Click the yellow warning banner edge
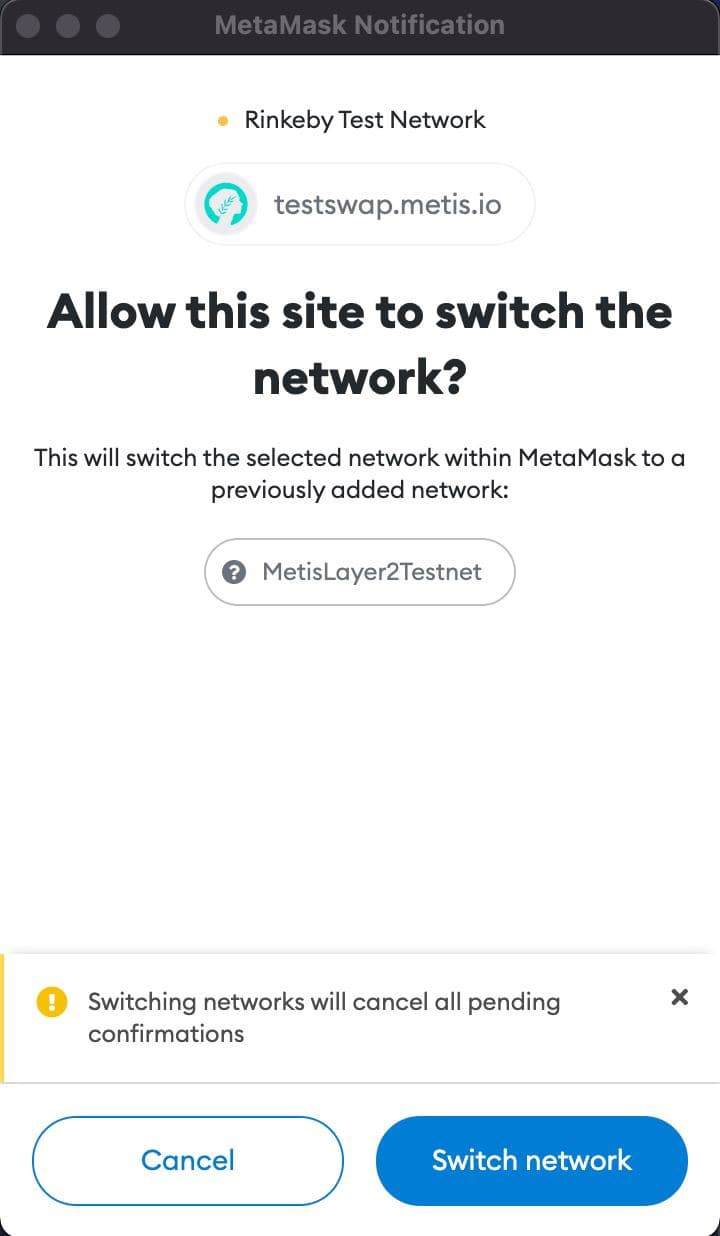Screen dimensions: 720x1236 pos(3,1018)
